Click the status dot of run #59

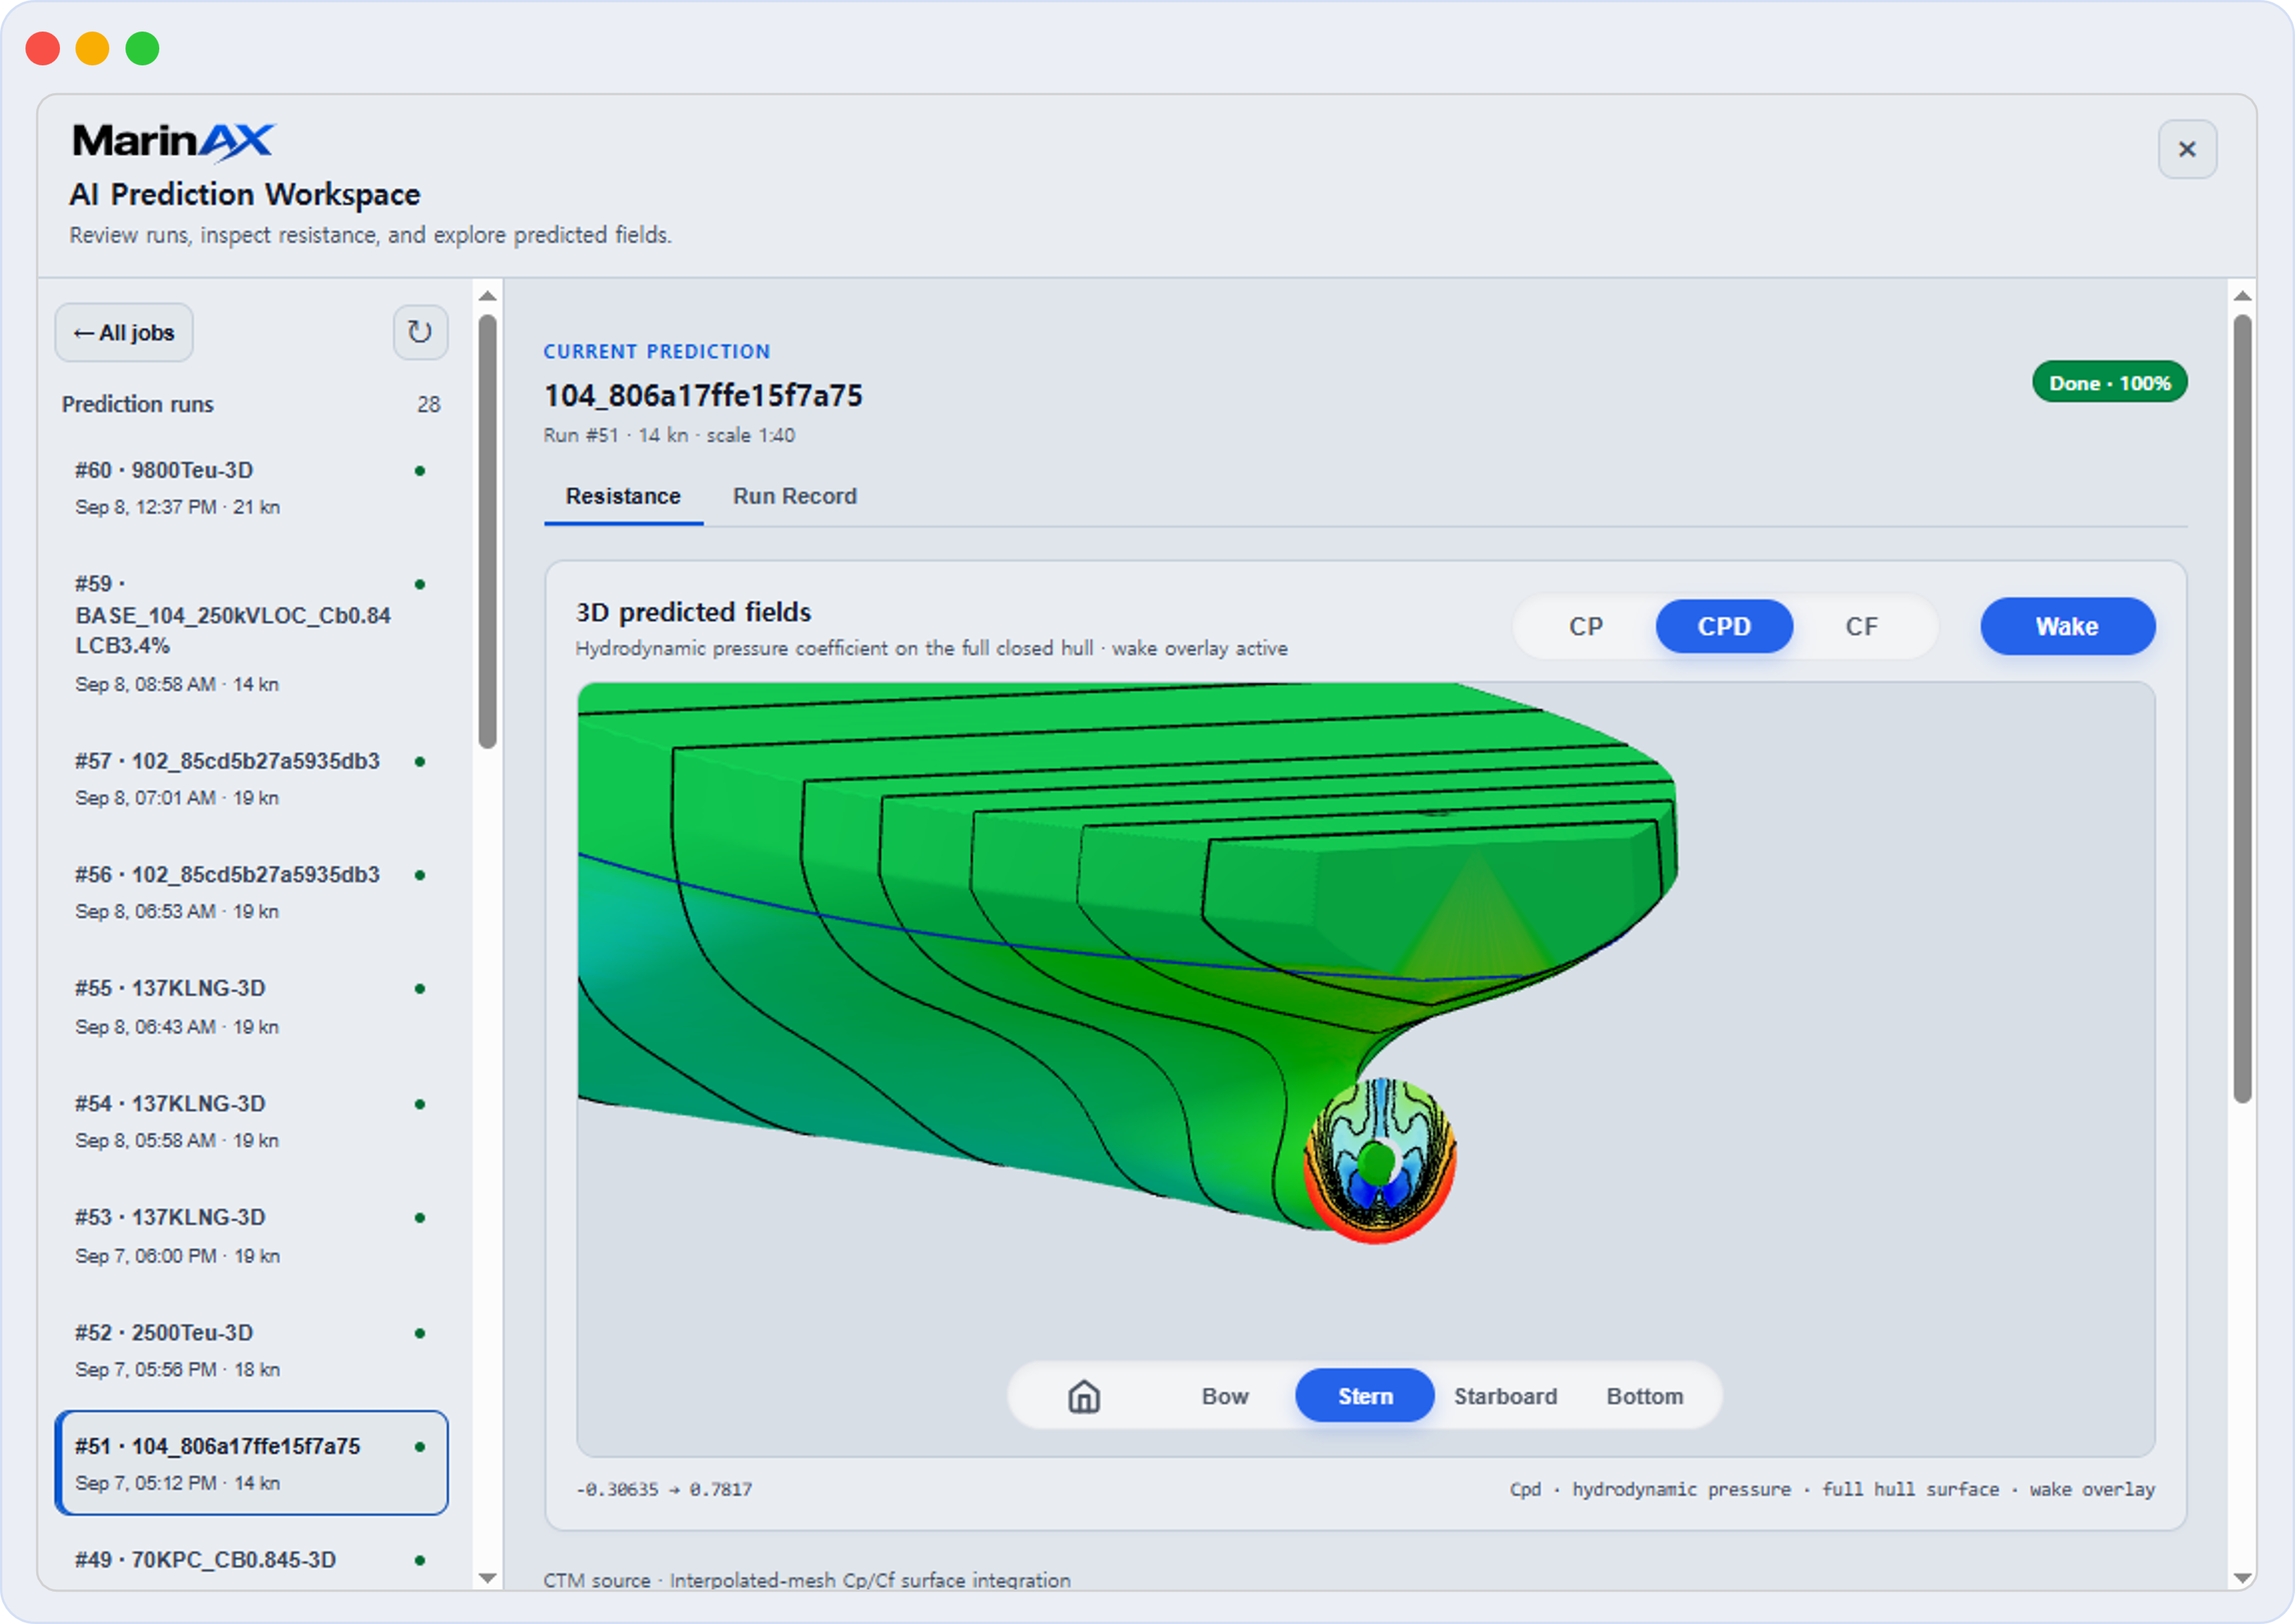420,584
